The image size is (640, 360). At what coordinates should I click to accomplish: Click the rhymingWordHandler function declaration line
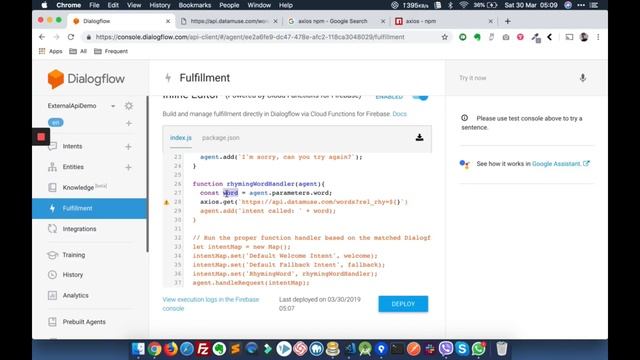[x=259, y=184]
